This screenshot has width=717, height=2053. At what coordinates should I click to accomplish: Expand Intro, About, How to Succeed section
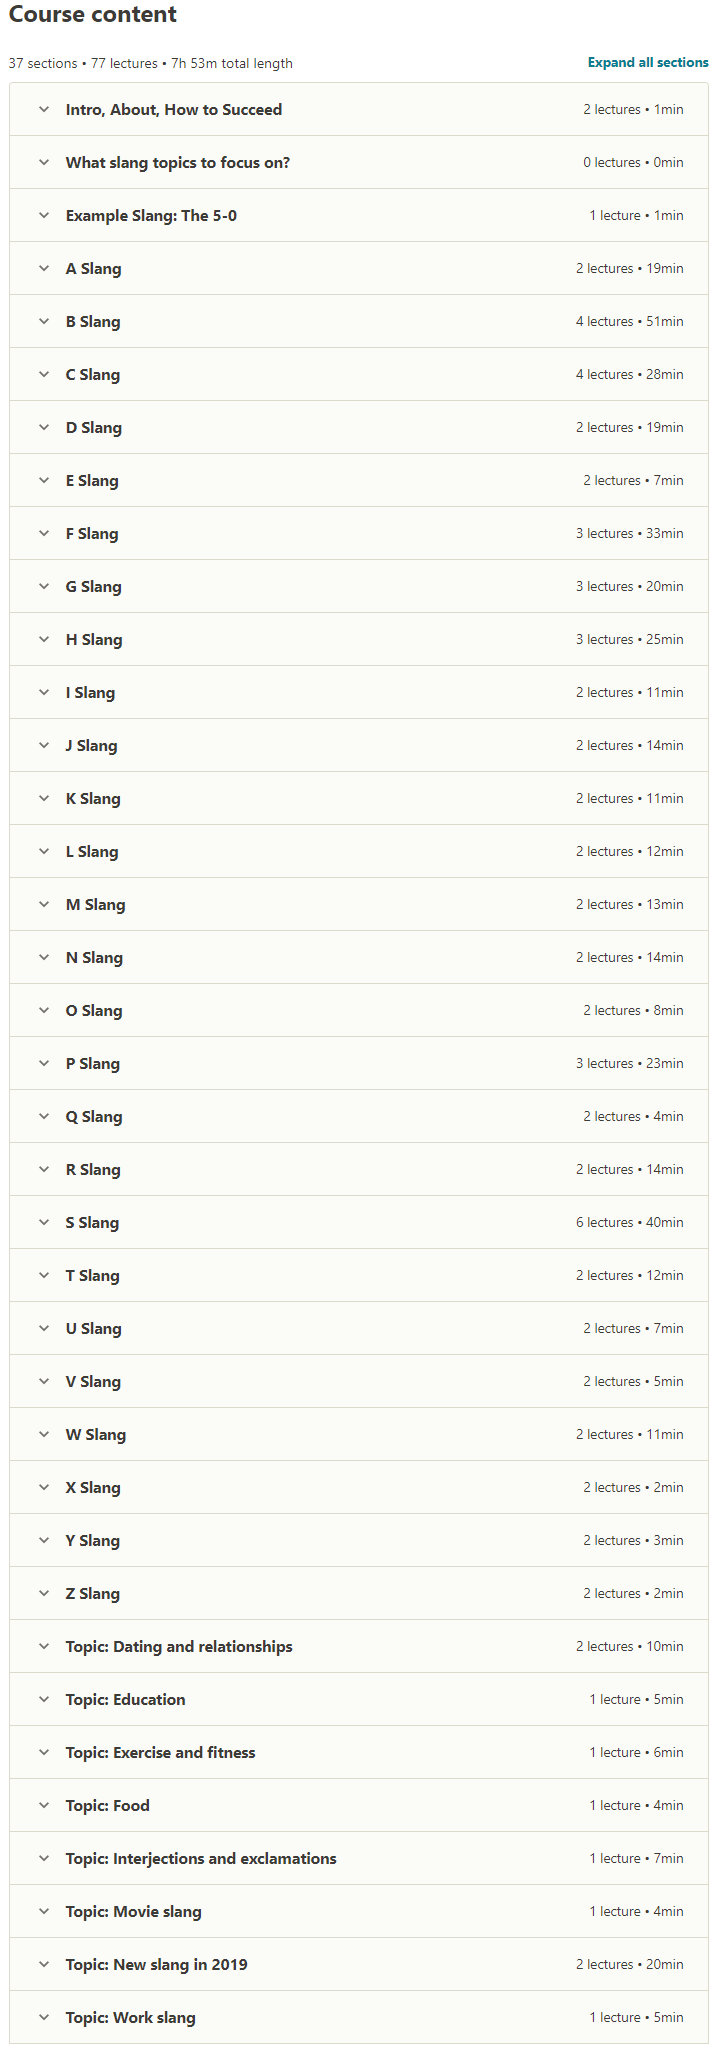pyautogui.click(x=359, y=109)
